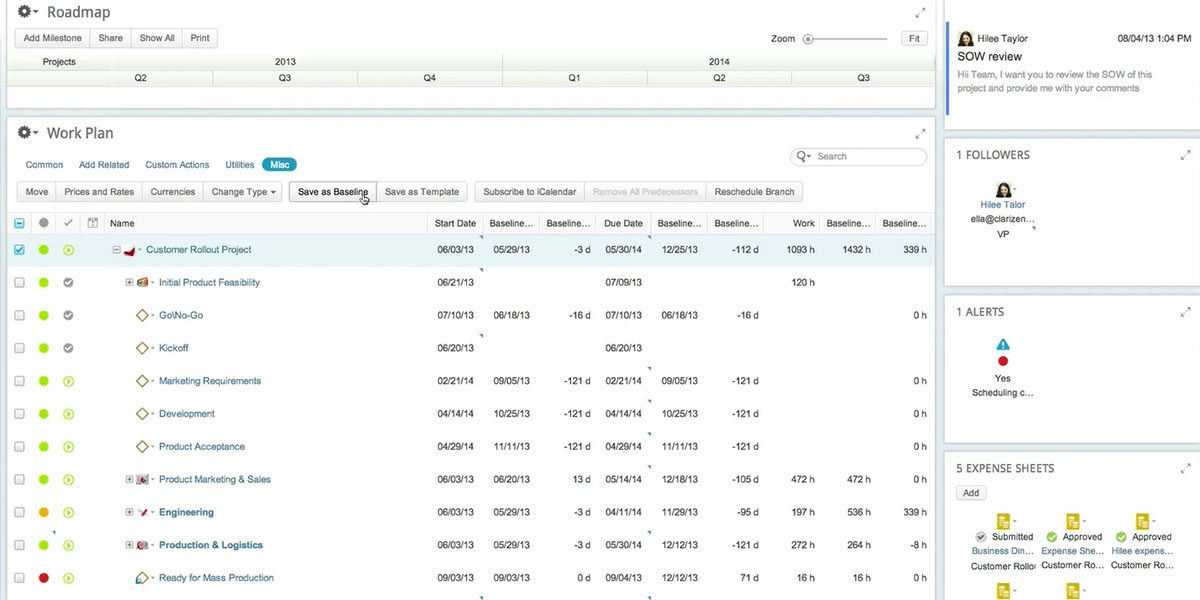Tick the checkbox for the Engineering row

(x=20, y=513)
